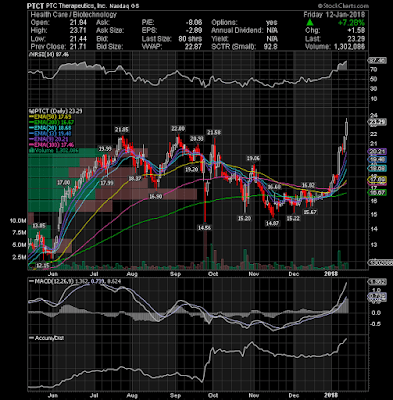The width and height of the screenshot is (393, 400).
Task: Click the 87.46 RSI value tag
Action: (x=377, y=61)
